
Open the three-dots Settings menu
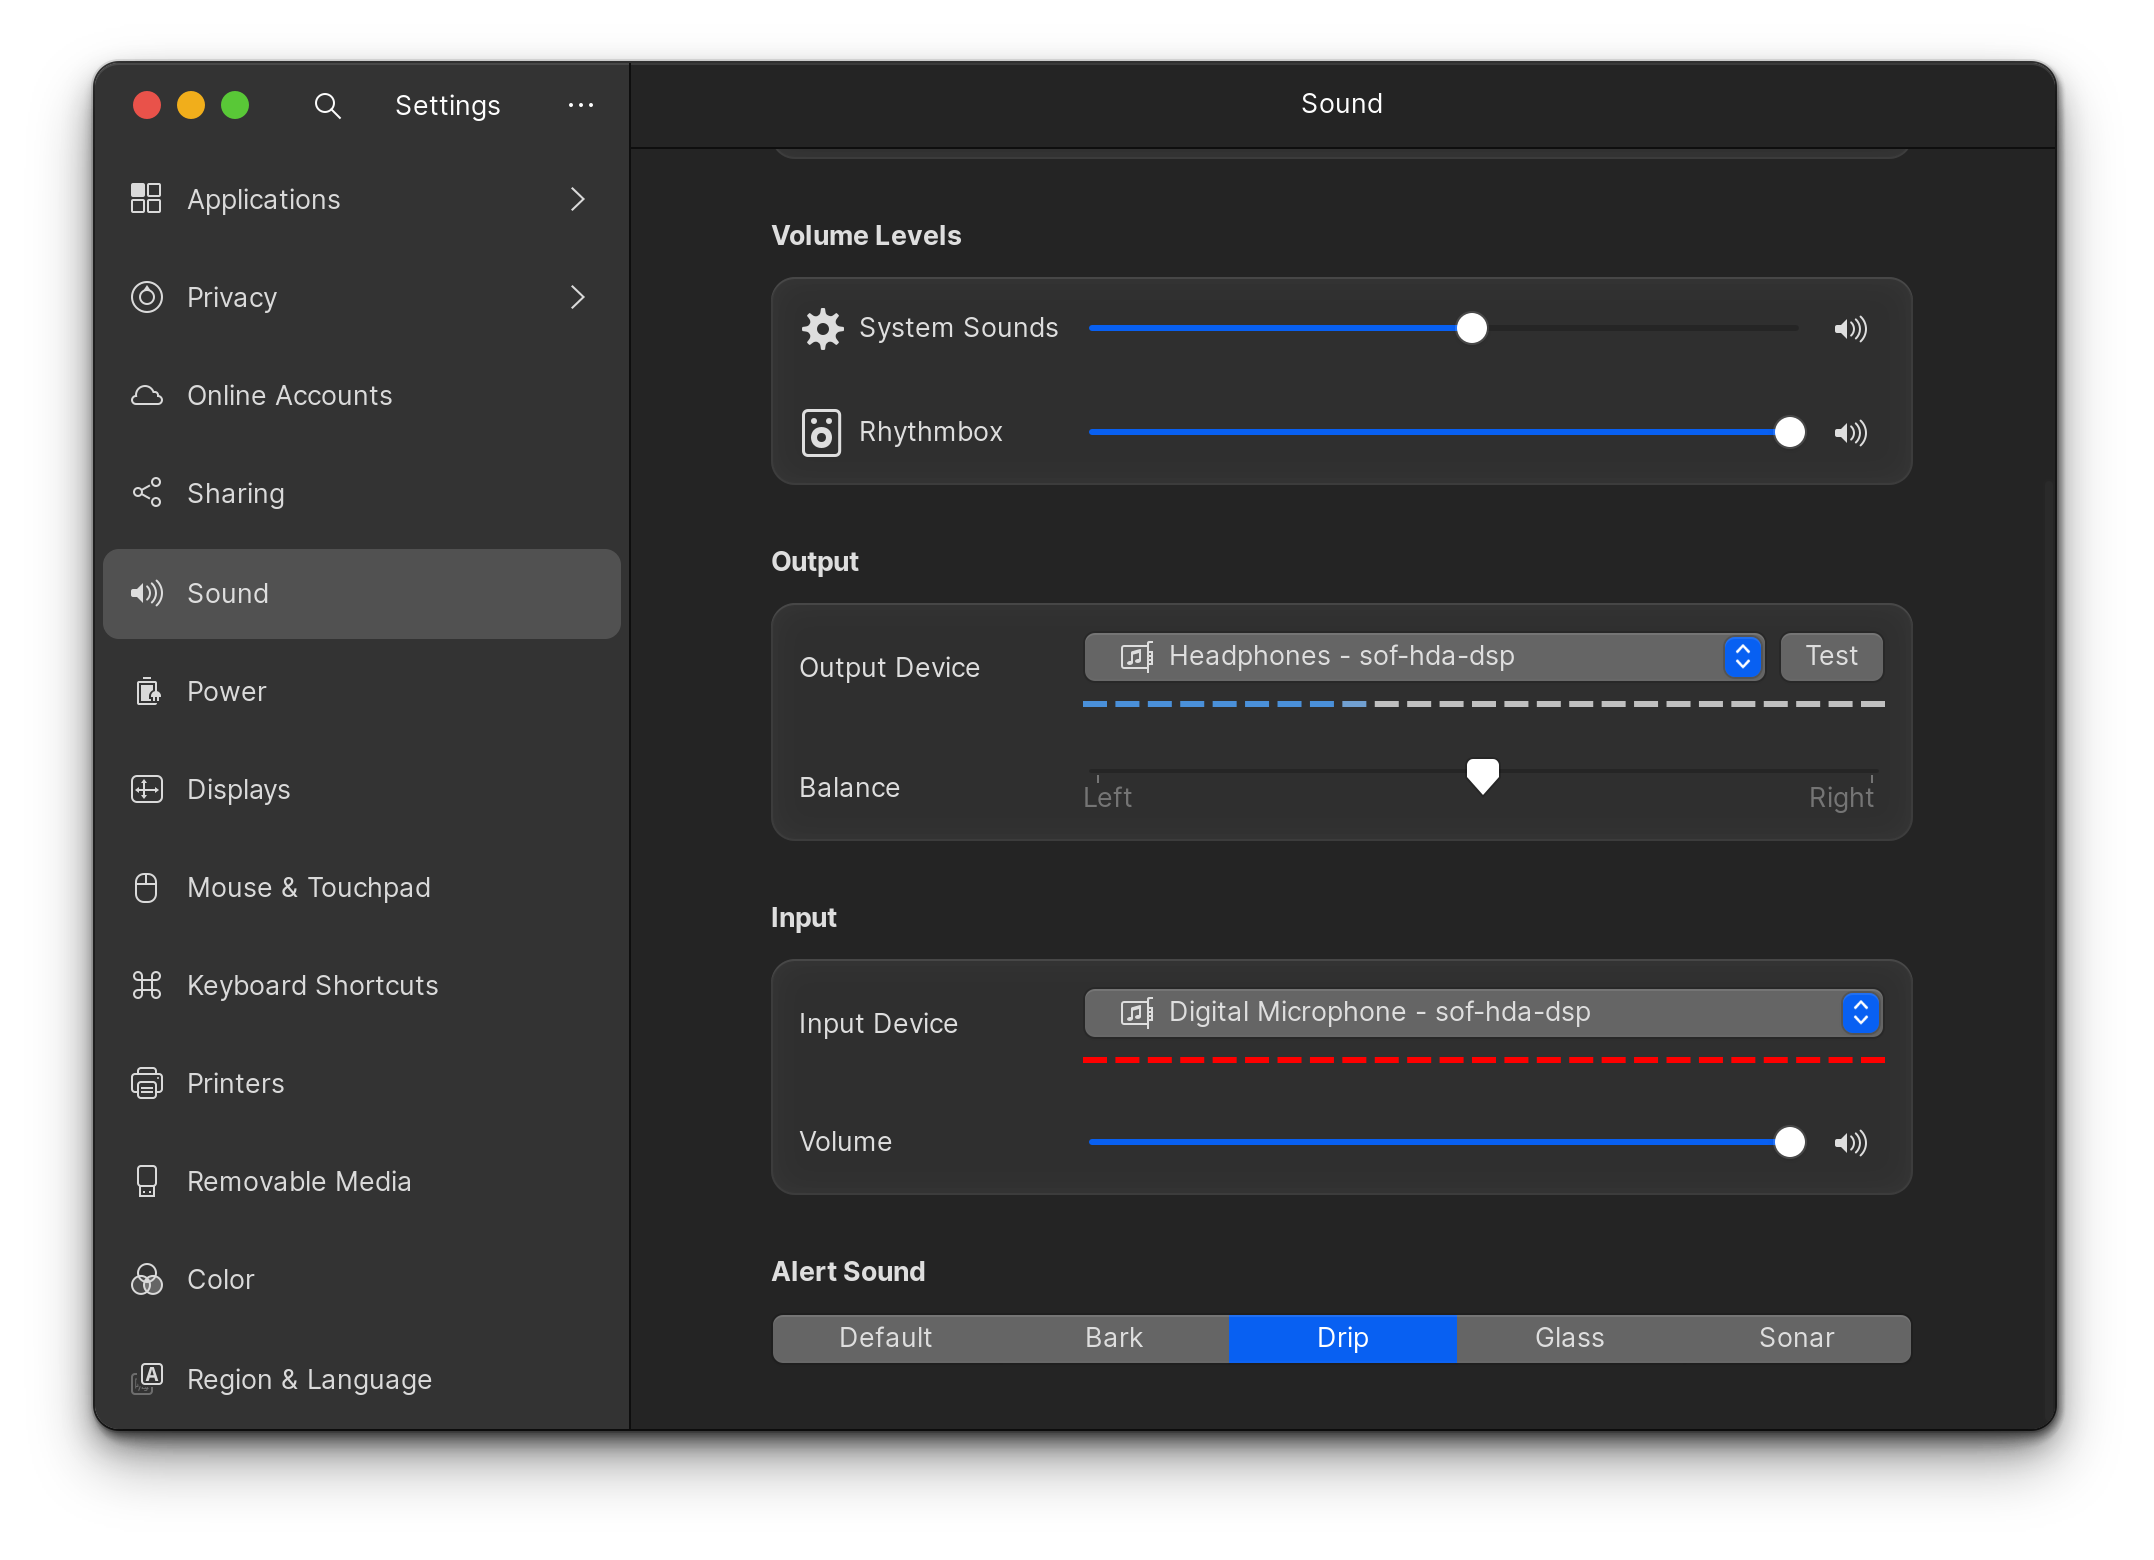pos(580,105)
